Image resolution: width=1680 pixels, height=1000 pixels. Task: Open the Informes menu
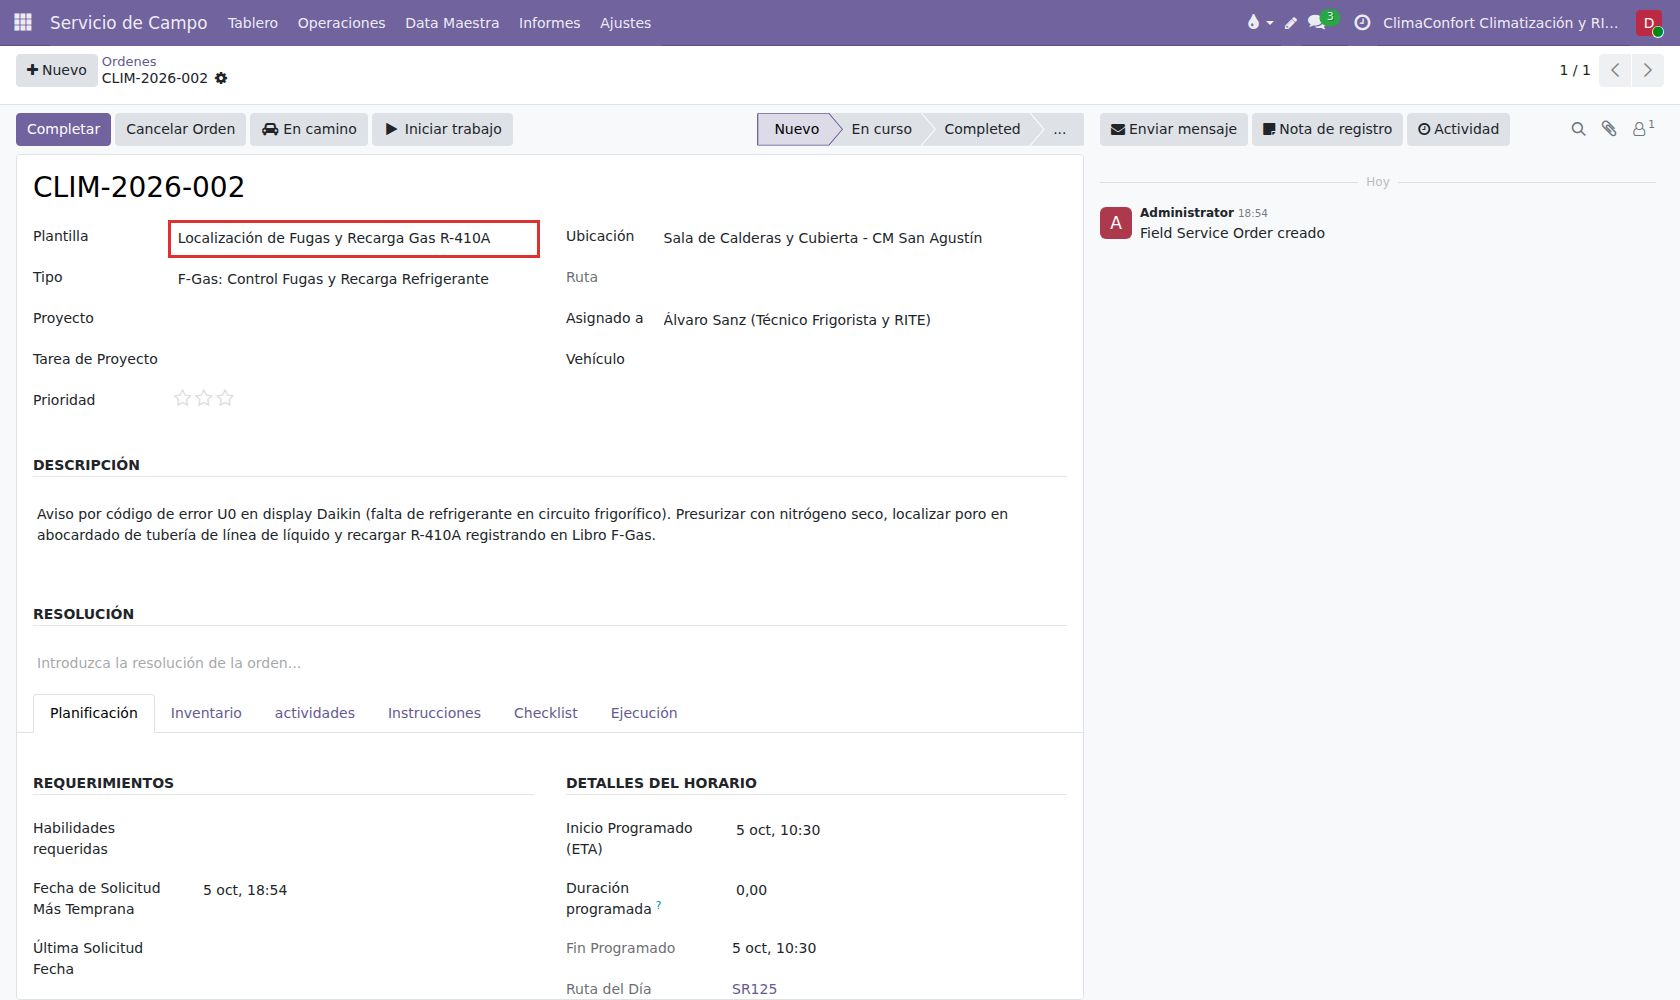pos(549,22)
